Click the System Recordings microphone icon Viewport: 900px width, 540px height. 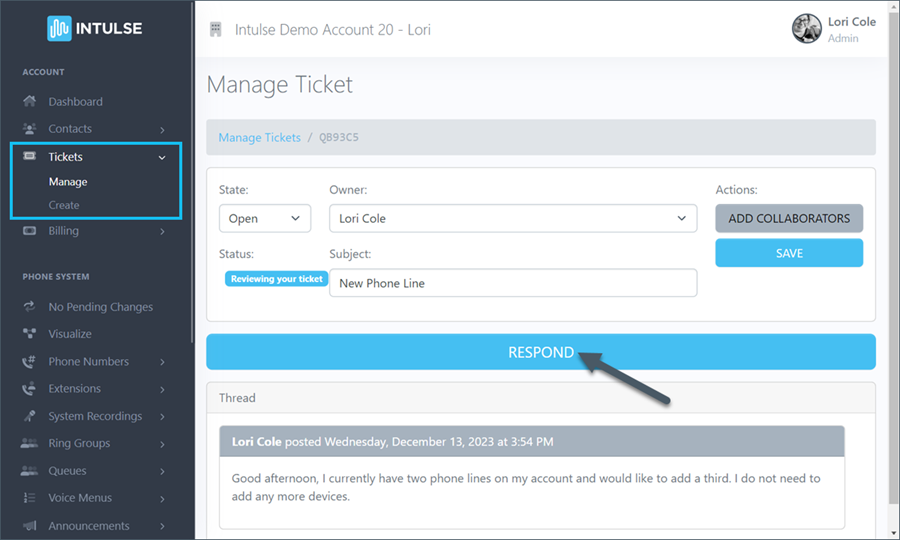pyautogui.click(x=29, y=416)
